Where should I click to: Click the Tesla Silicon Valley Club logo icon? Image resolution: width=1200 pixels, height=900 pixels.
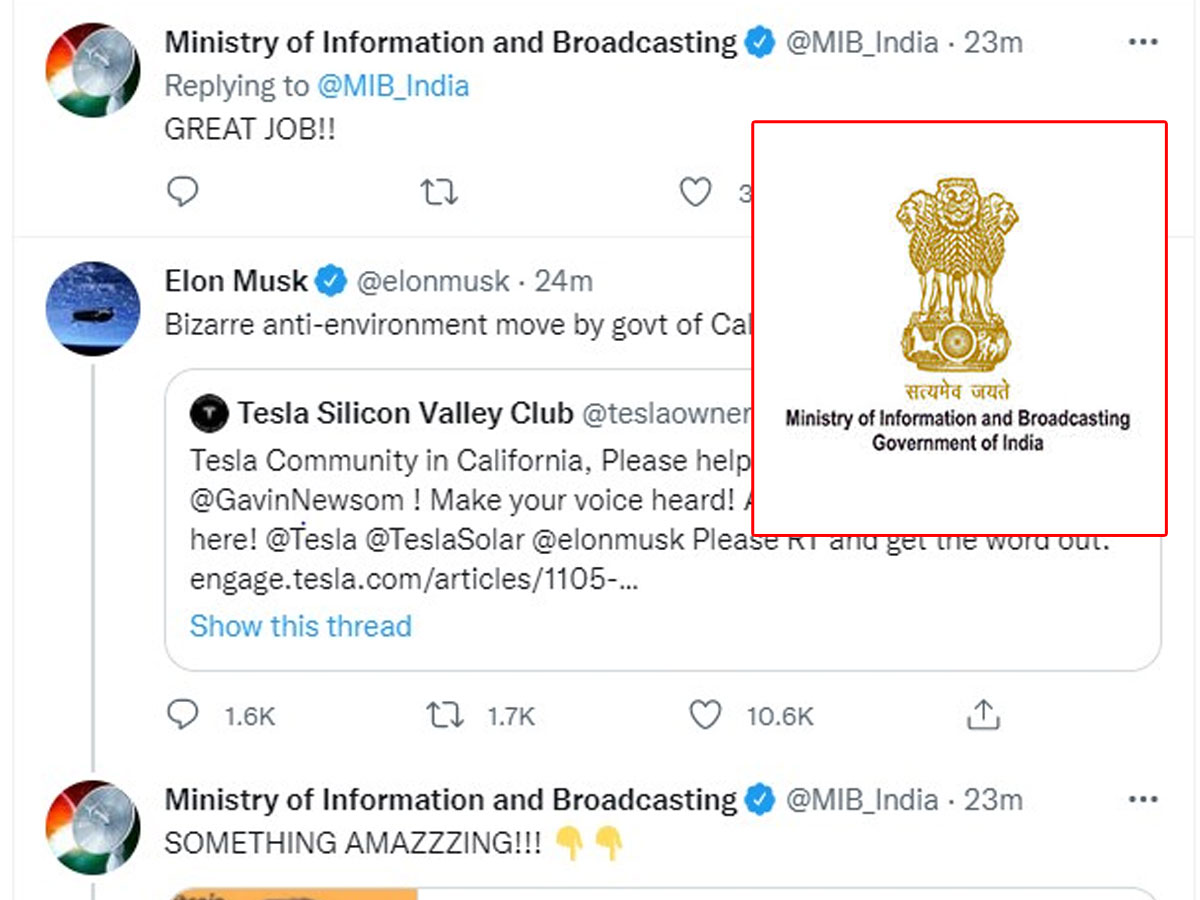click(x=210, y=412)
